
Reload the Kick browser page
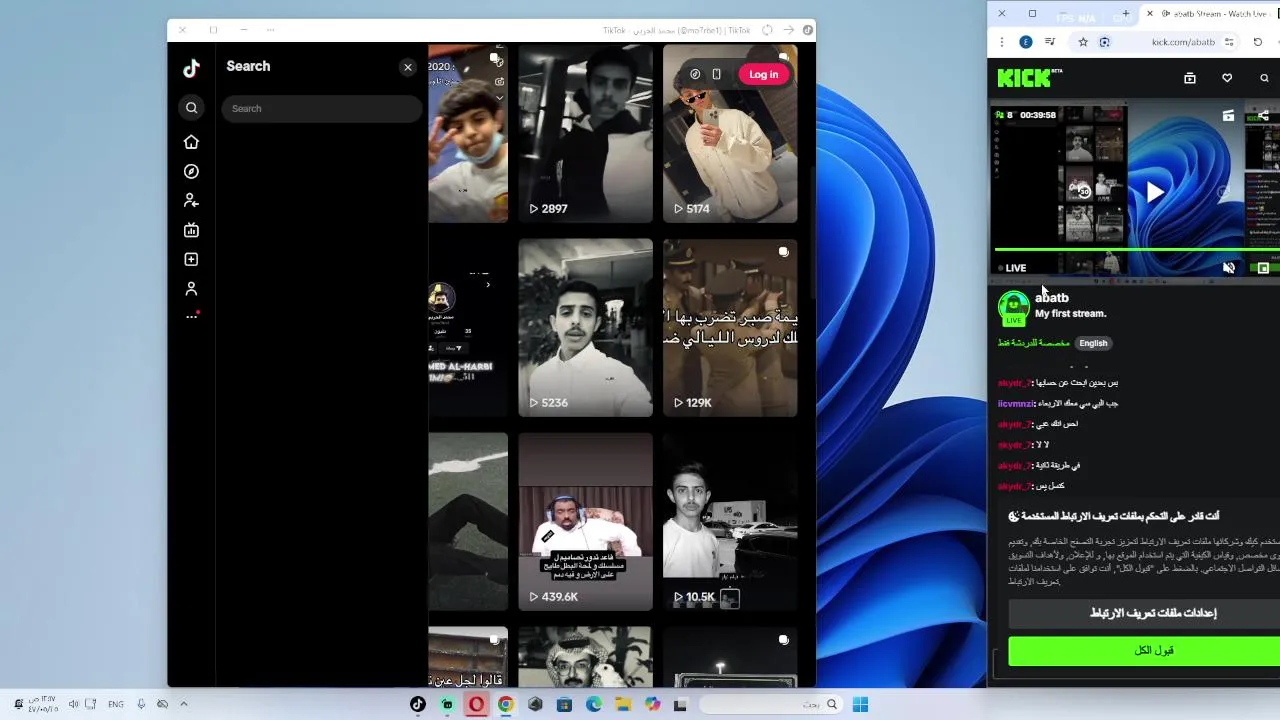tap(1258, 42)
